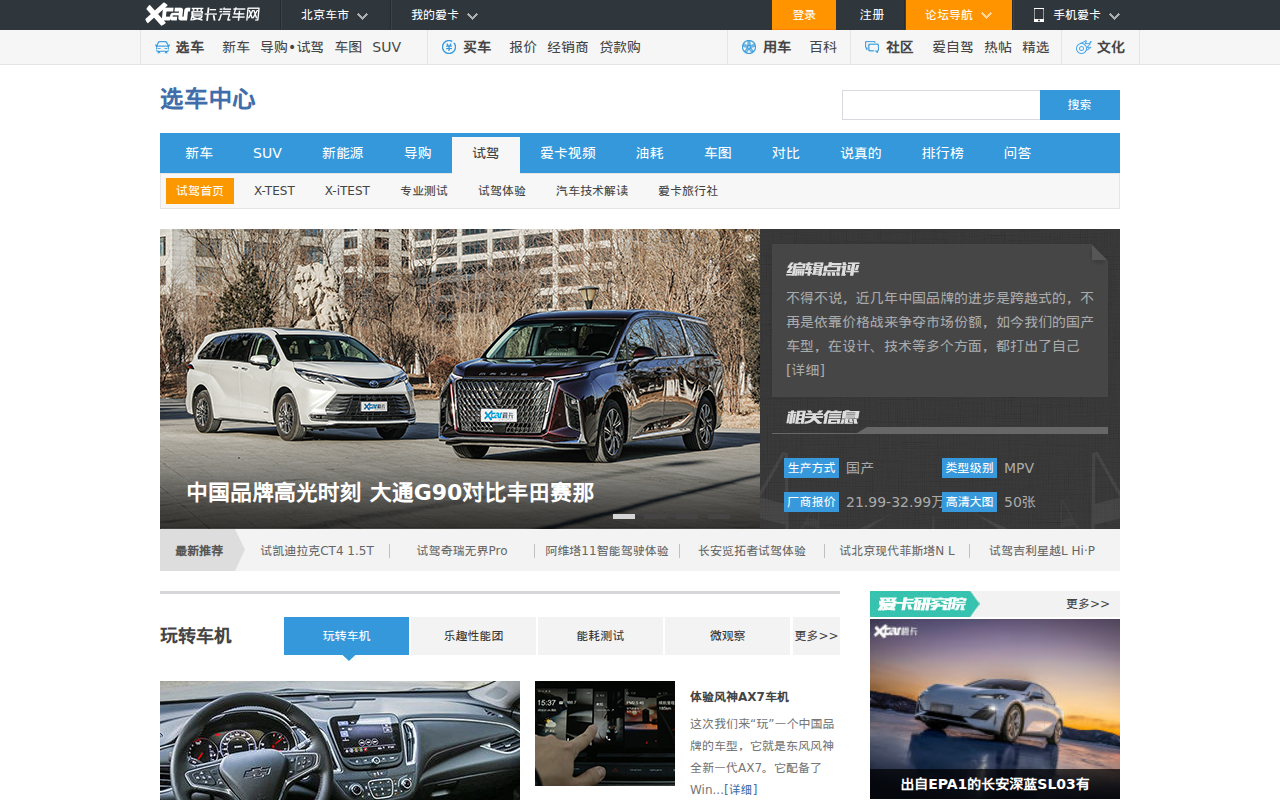Click the Xcar 爱卡汽车网 logo
Viewport: 1280px width, 800px height.
[x=202, y=15]
